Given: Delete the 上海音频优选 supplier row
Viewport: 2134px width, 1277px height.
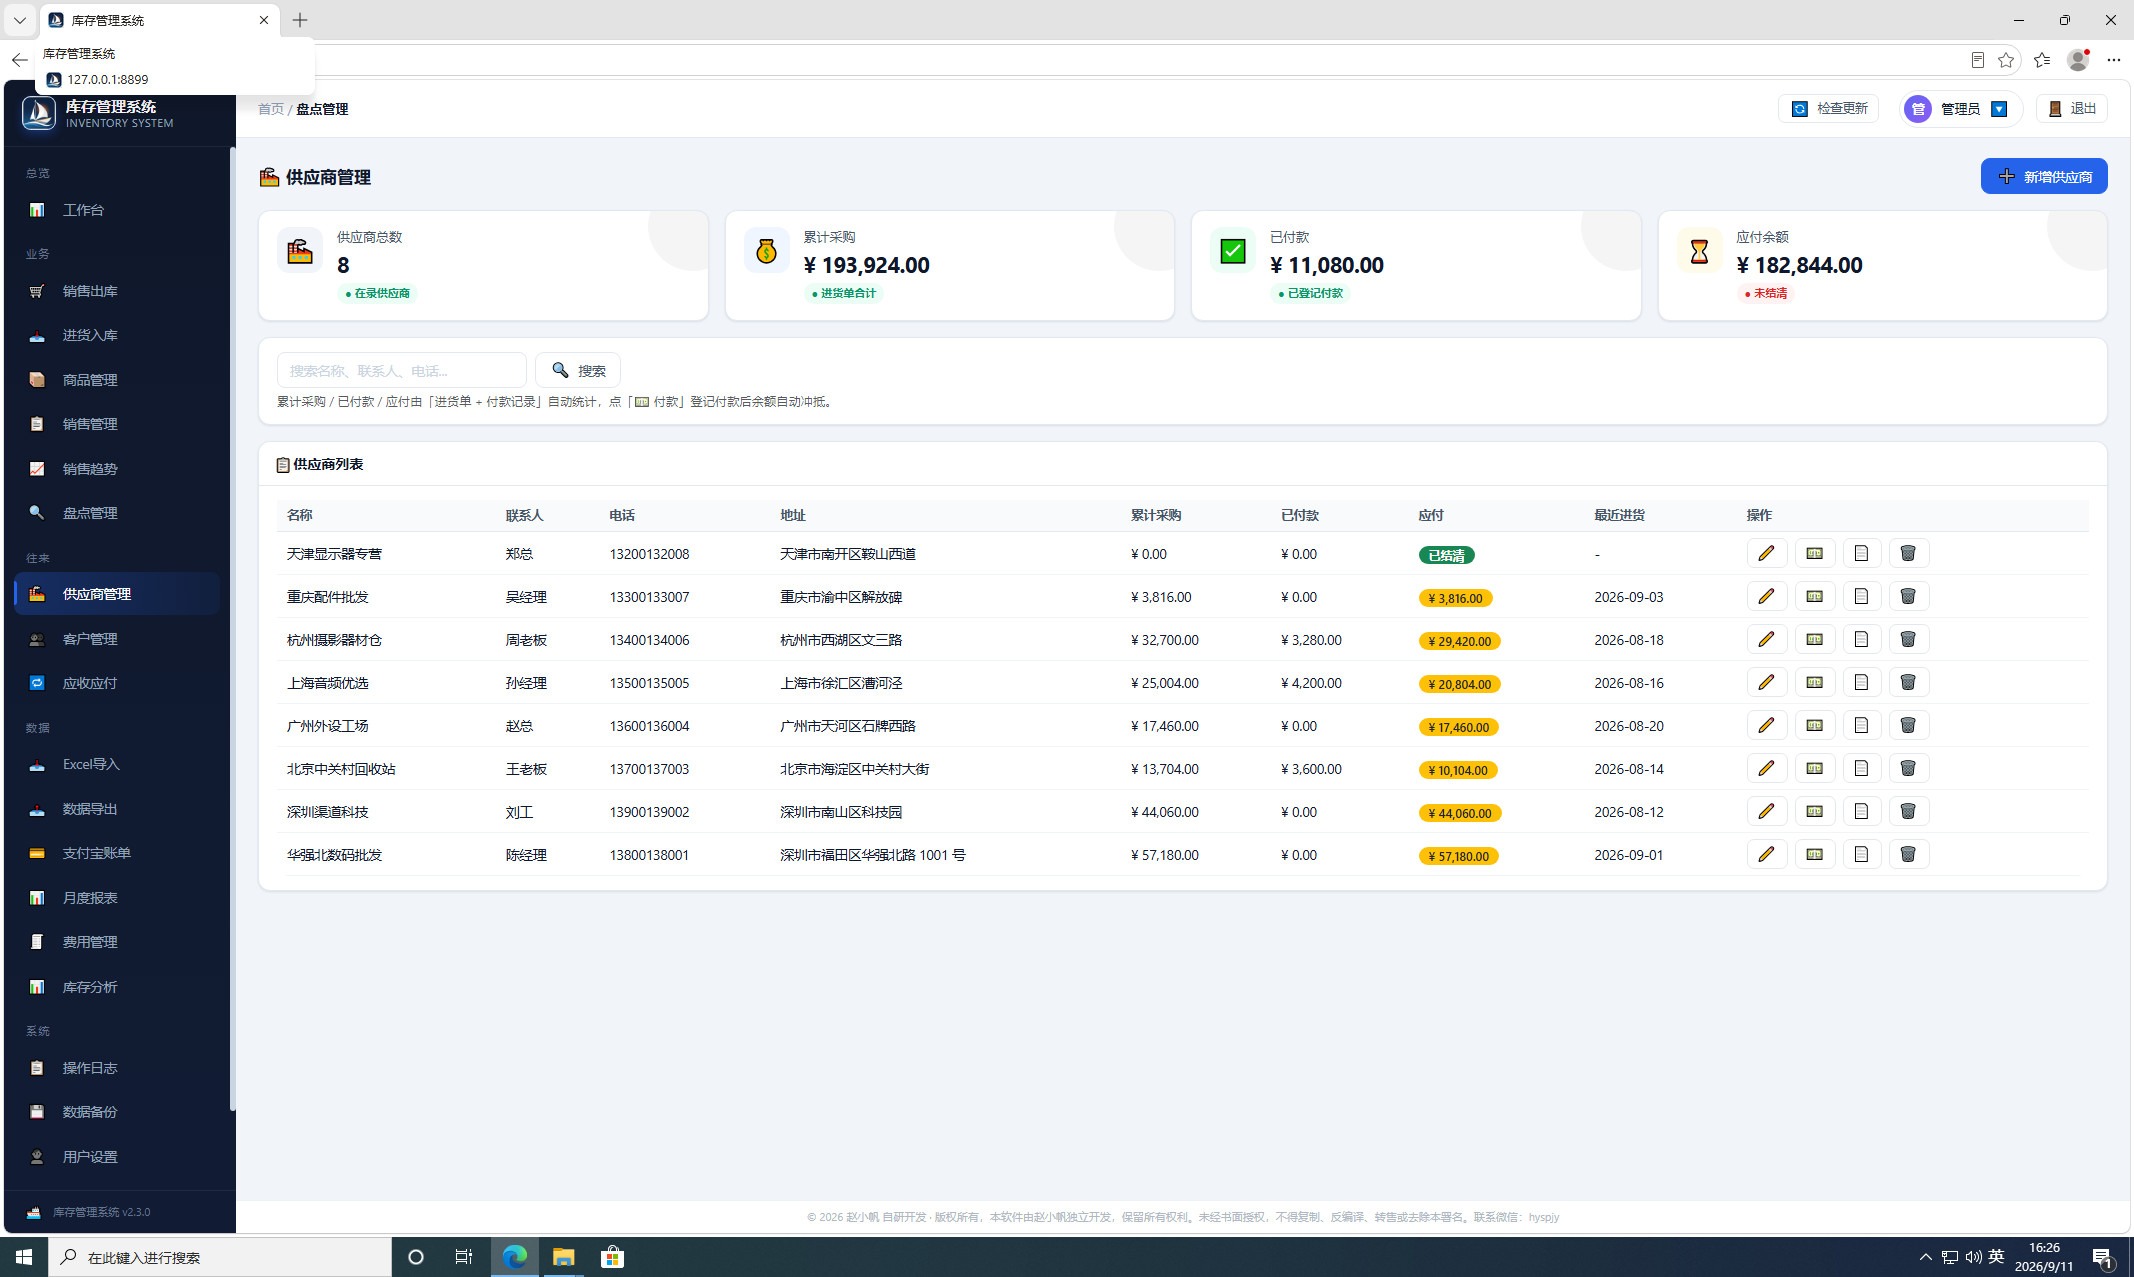Looking at the screenshot, I should pyautogui.click(x=1908, y=682).
